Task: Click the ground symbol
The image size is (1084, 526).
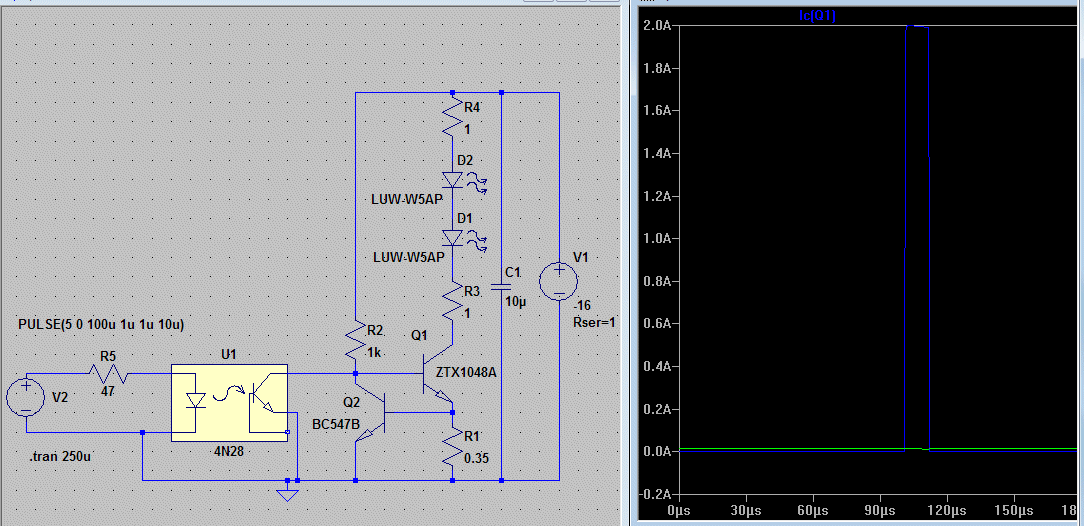Action: tap(287, 494)
